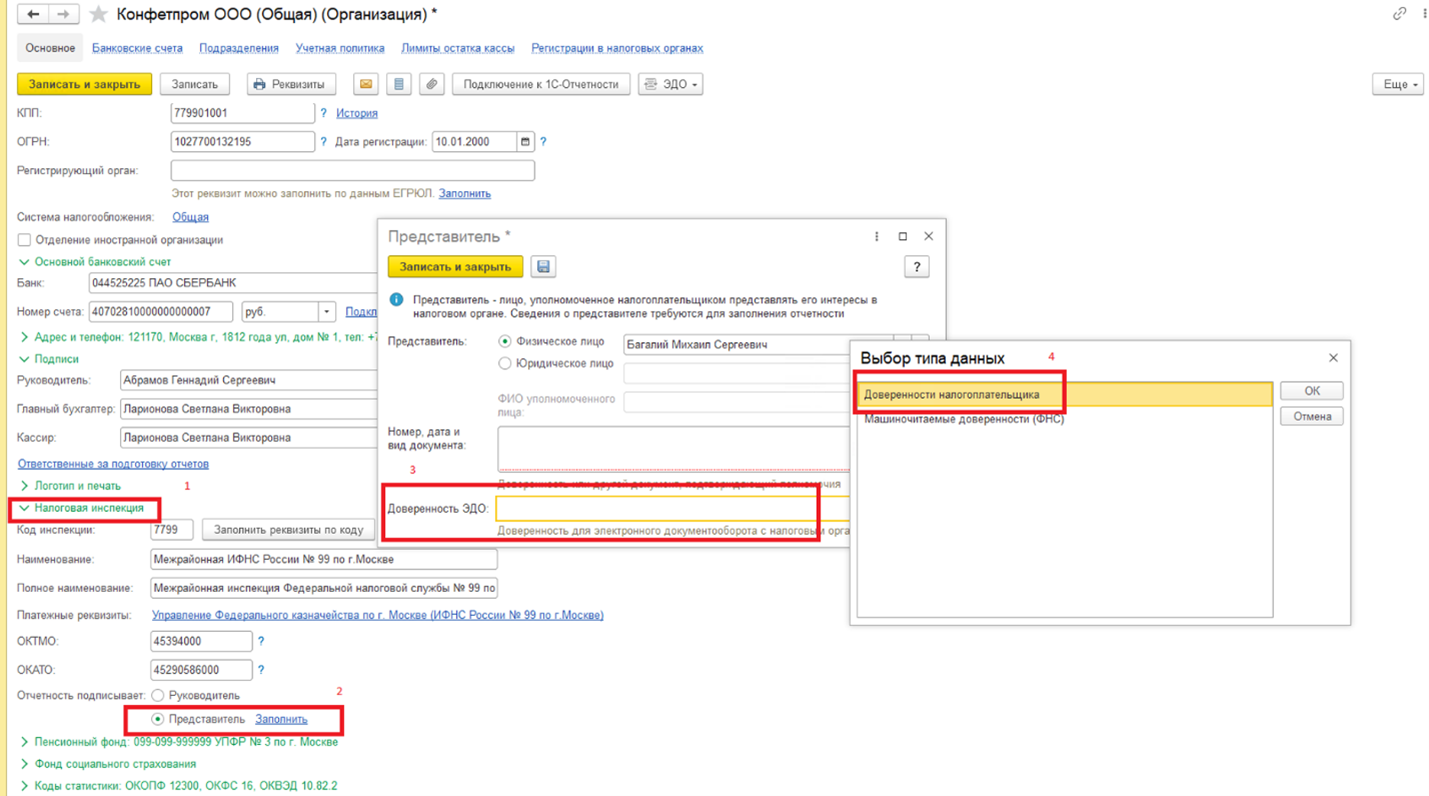Choose Юридическое лицо radio option
Image resolution: width=1429 pixels, height=796 pixels.
(x=505, y=364)
